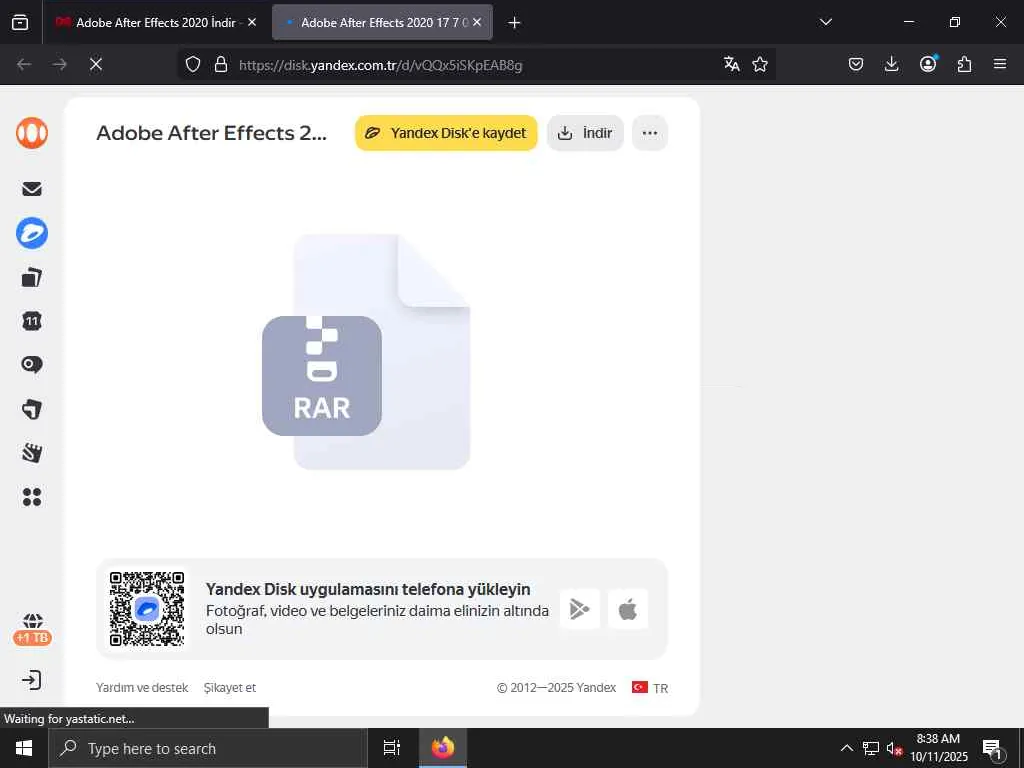The height and width of the screenshot is (768, 1024).
Task: Open the hand-shaped icon in sidebar
Action: 32,453
